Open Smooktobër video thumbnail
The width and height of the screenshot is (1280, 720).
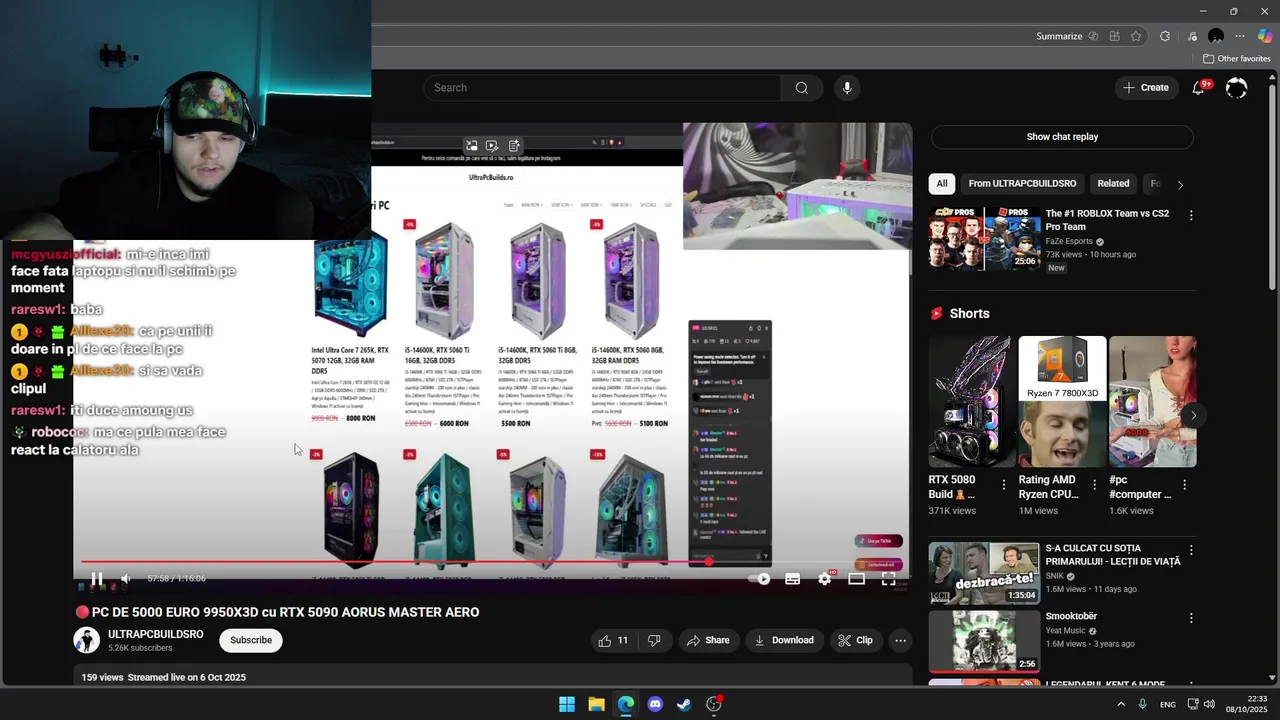pos(984,641)
